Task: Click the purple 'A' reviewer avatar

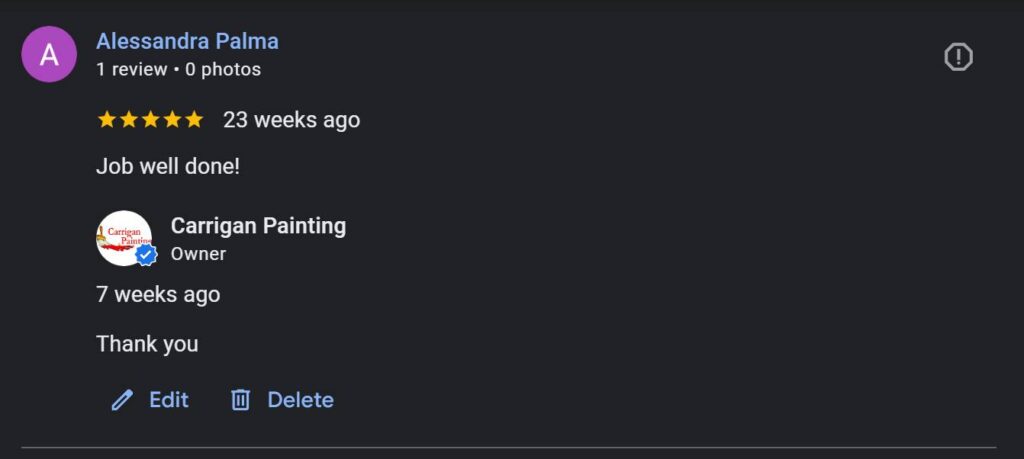Action: coord(49,55)
